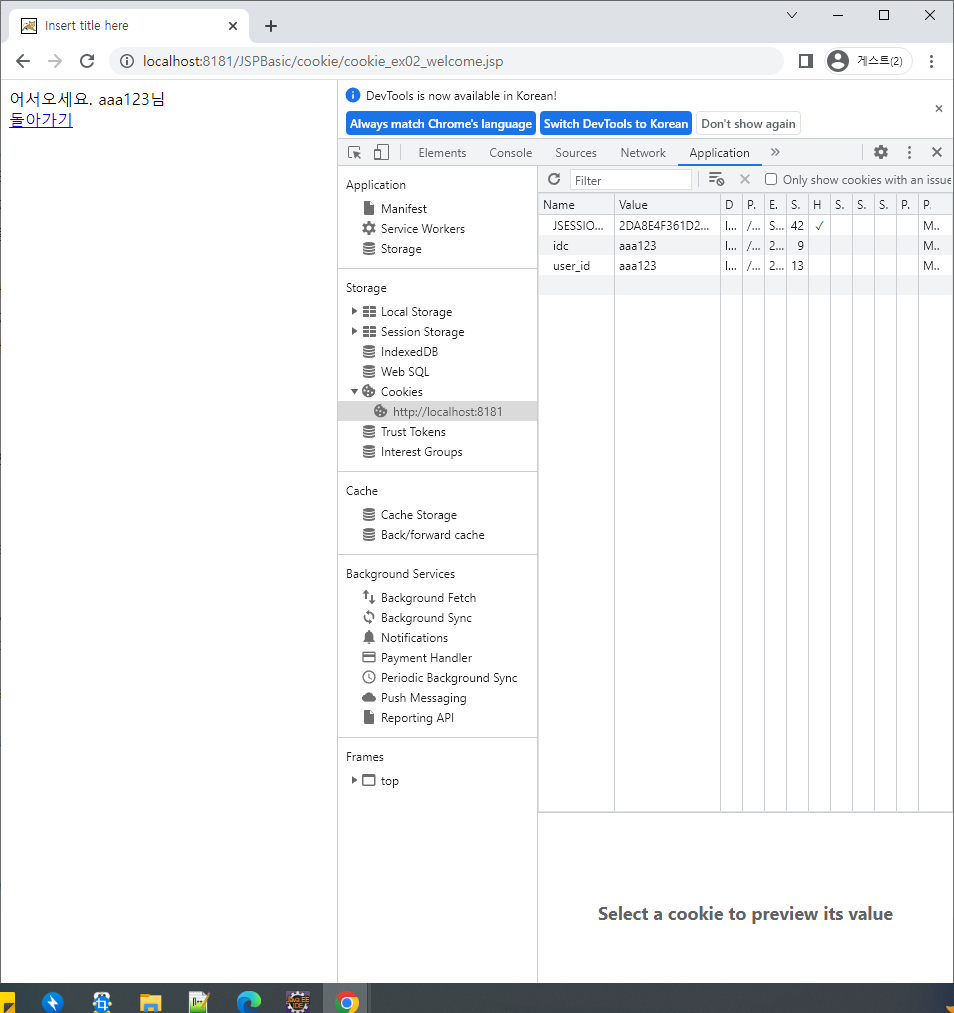Select the Application tab

720,153
